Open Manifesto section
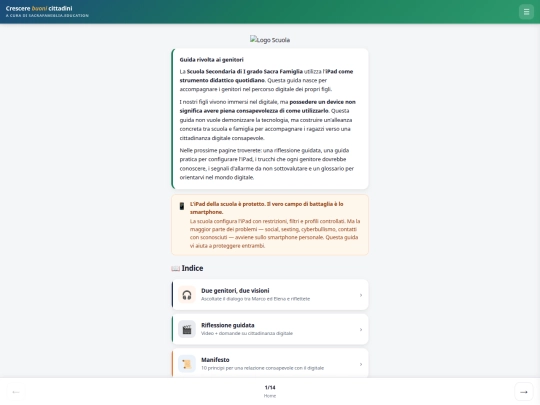This screenshot has width=540, height=405. click(x=270, y=363)
